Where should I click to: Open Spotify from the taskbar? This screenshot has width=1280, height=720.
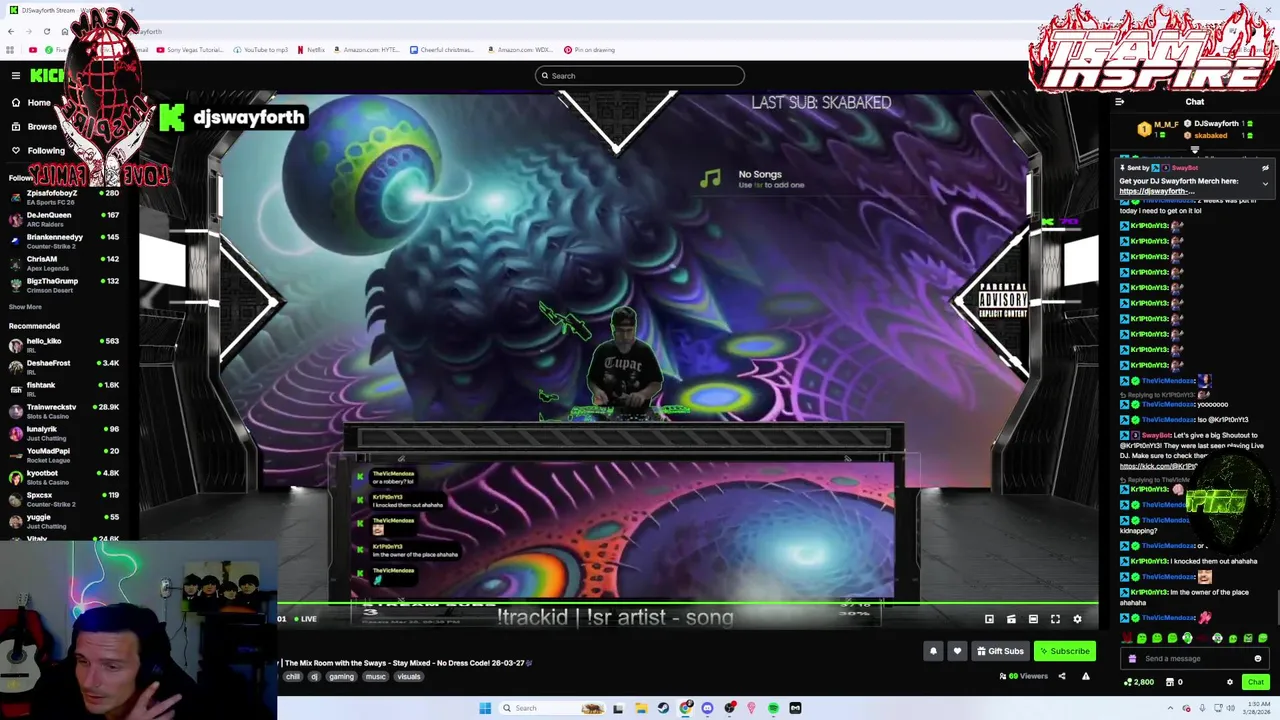coord(773,708)
